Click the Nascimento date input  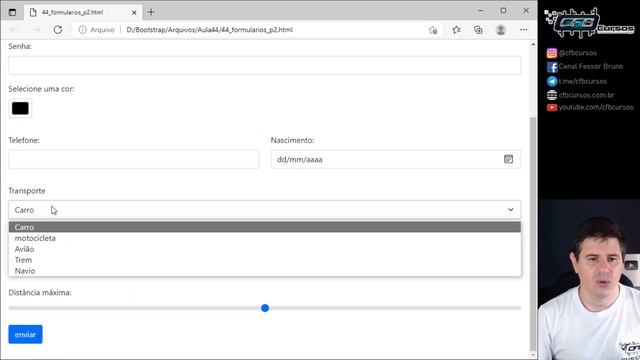(x=396, y=159)
